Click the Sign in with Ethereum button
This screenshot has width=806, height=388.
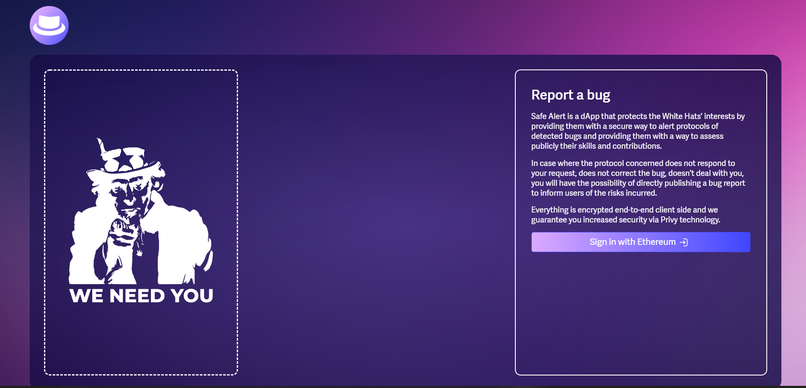tap(640, 242)
